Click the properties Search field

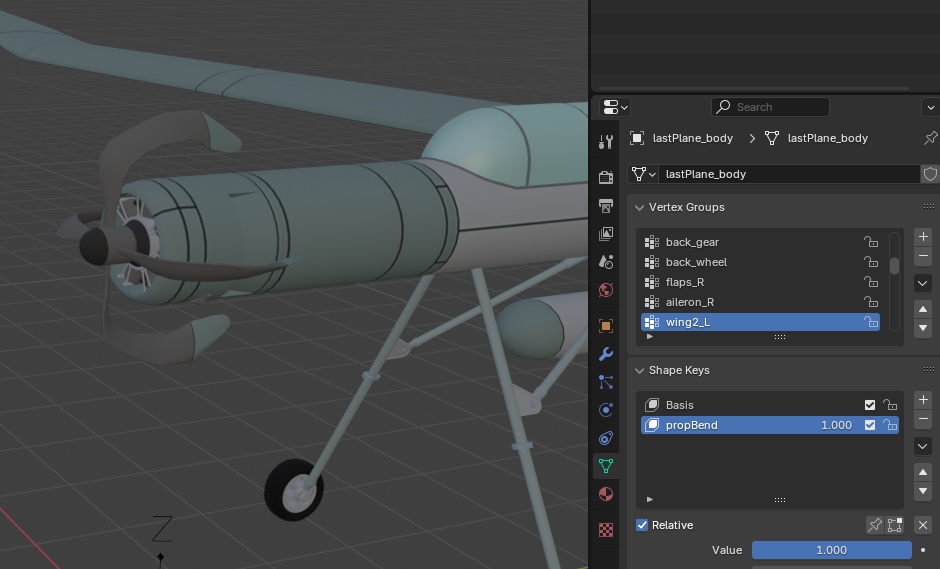(770, 107)
